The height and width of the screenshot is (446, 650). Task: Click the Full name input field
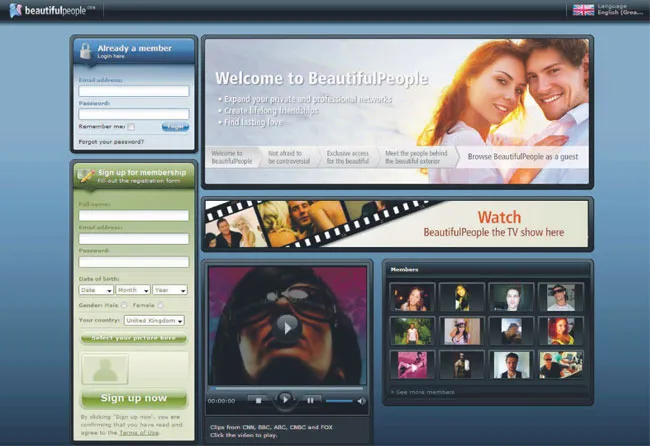tap(133, 215)
